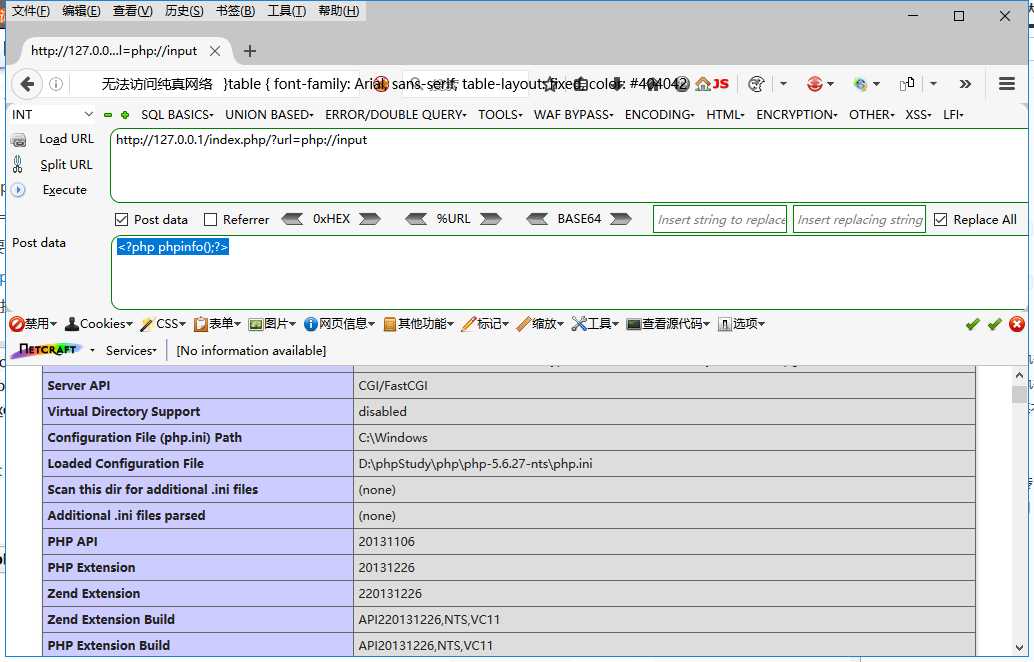Open the Netcraft Services dropdown

[x=131, y=351]
